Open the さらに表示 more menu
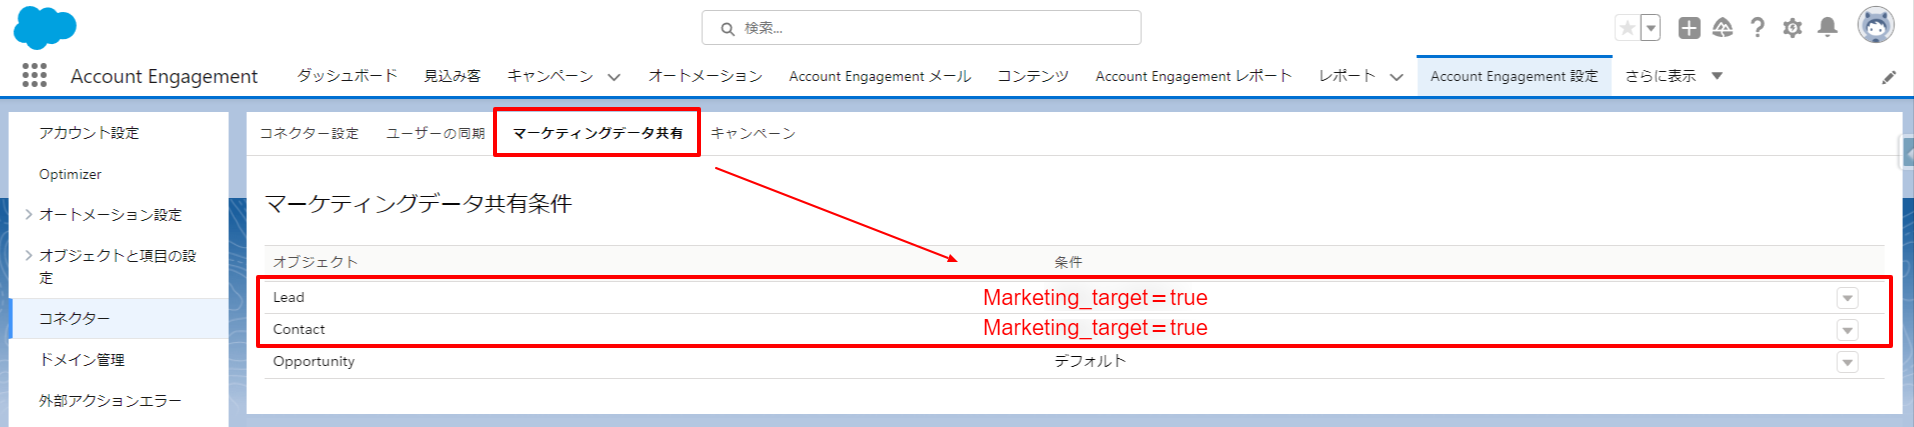The width and height of the screenshot is (1914, 427). [1673, 76]
